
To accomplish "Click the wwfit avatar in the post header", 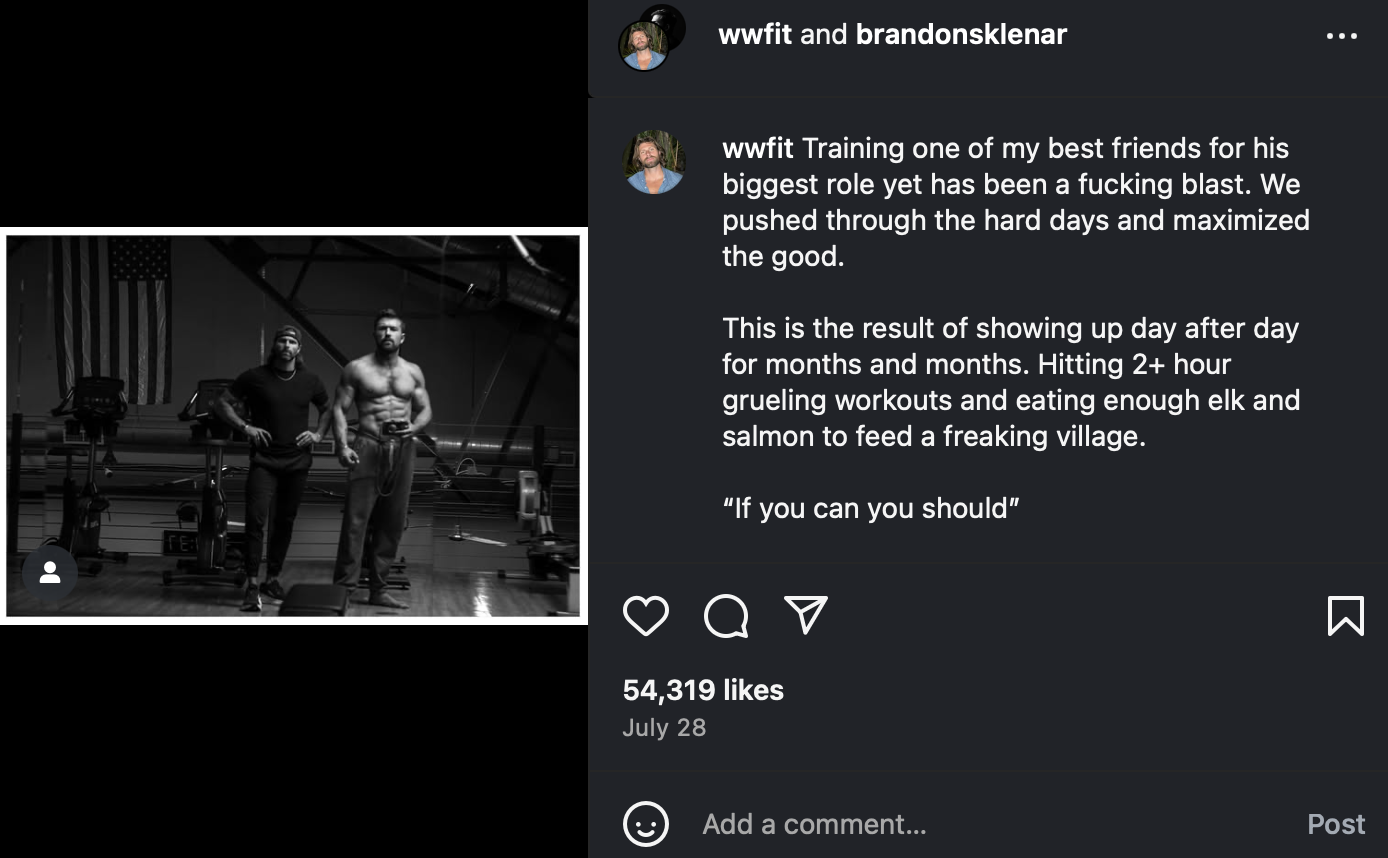I will tap(642, 47).
